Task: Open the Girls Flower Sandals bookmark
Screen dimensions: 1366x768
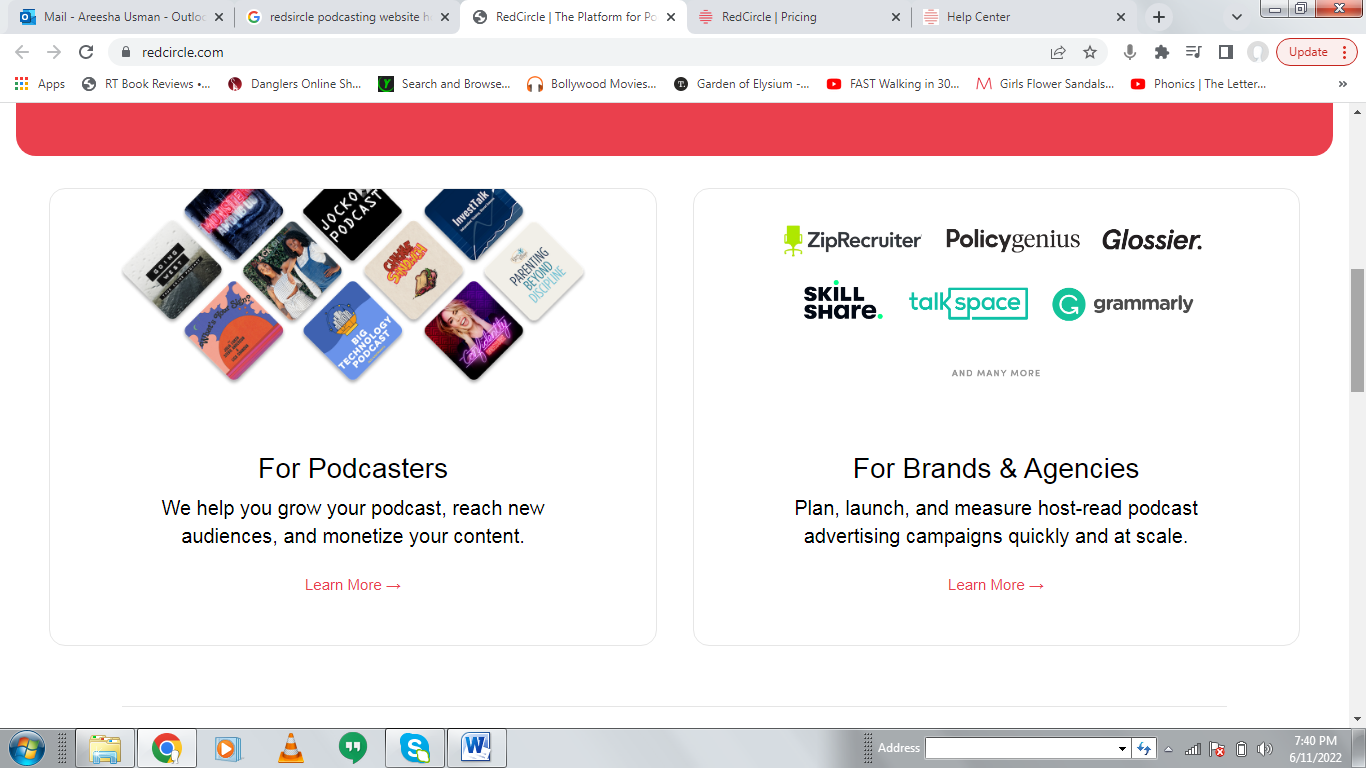Action: point(1045,84)
